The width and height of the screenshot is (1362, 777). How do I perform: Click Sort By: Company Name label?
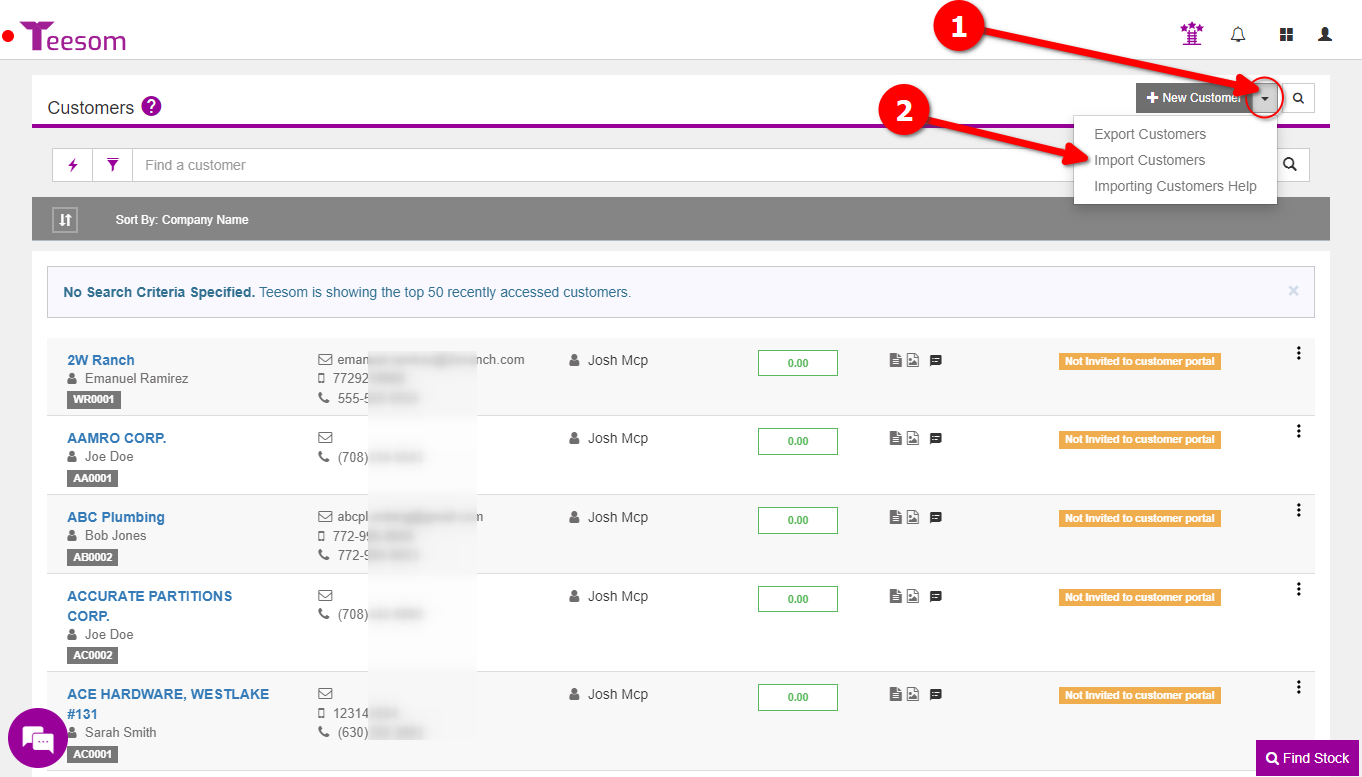[x=182, y=219]
